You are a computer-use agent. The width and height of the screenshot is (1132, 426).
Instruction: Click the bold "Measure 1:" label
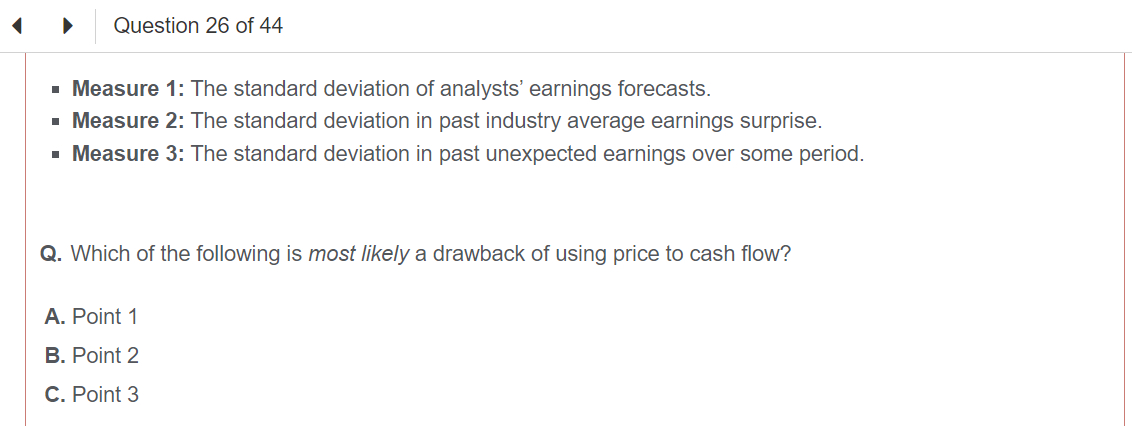(129, 89)
